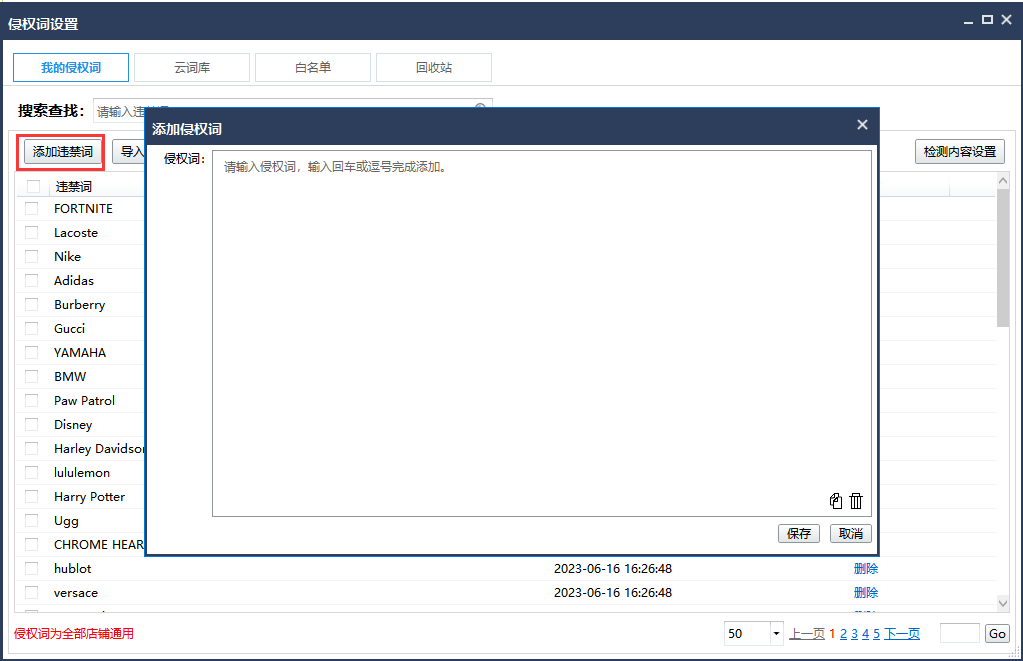Switch to 我的侵权词 tab
The image size is (1023, 661).
click(x=71, y=68)
